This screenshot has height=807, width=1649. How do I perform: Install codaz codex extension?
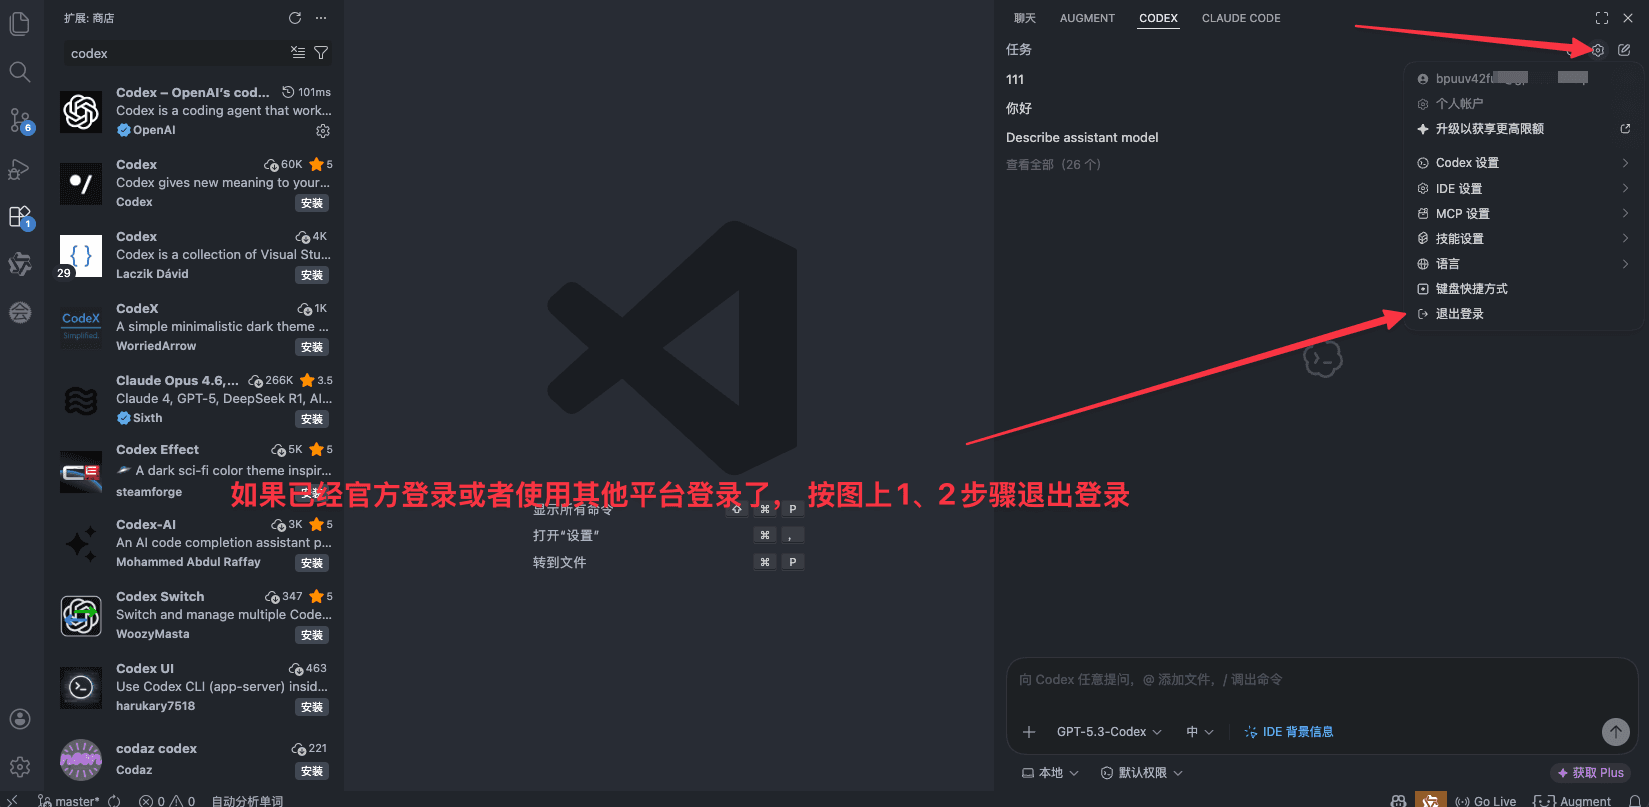pyautogui.click(x=312, y=771)
